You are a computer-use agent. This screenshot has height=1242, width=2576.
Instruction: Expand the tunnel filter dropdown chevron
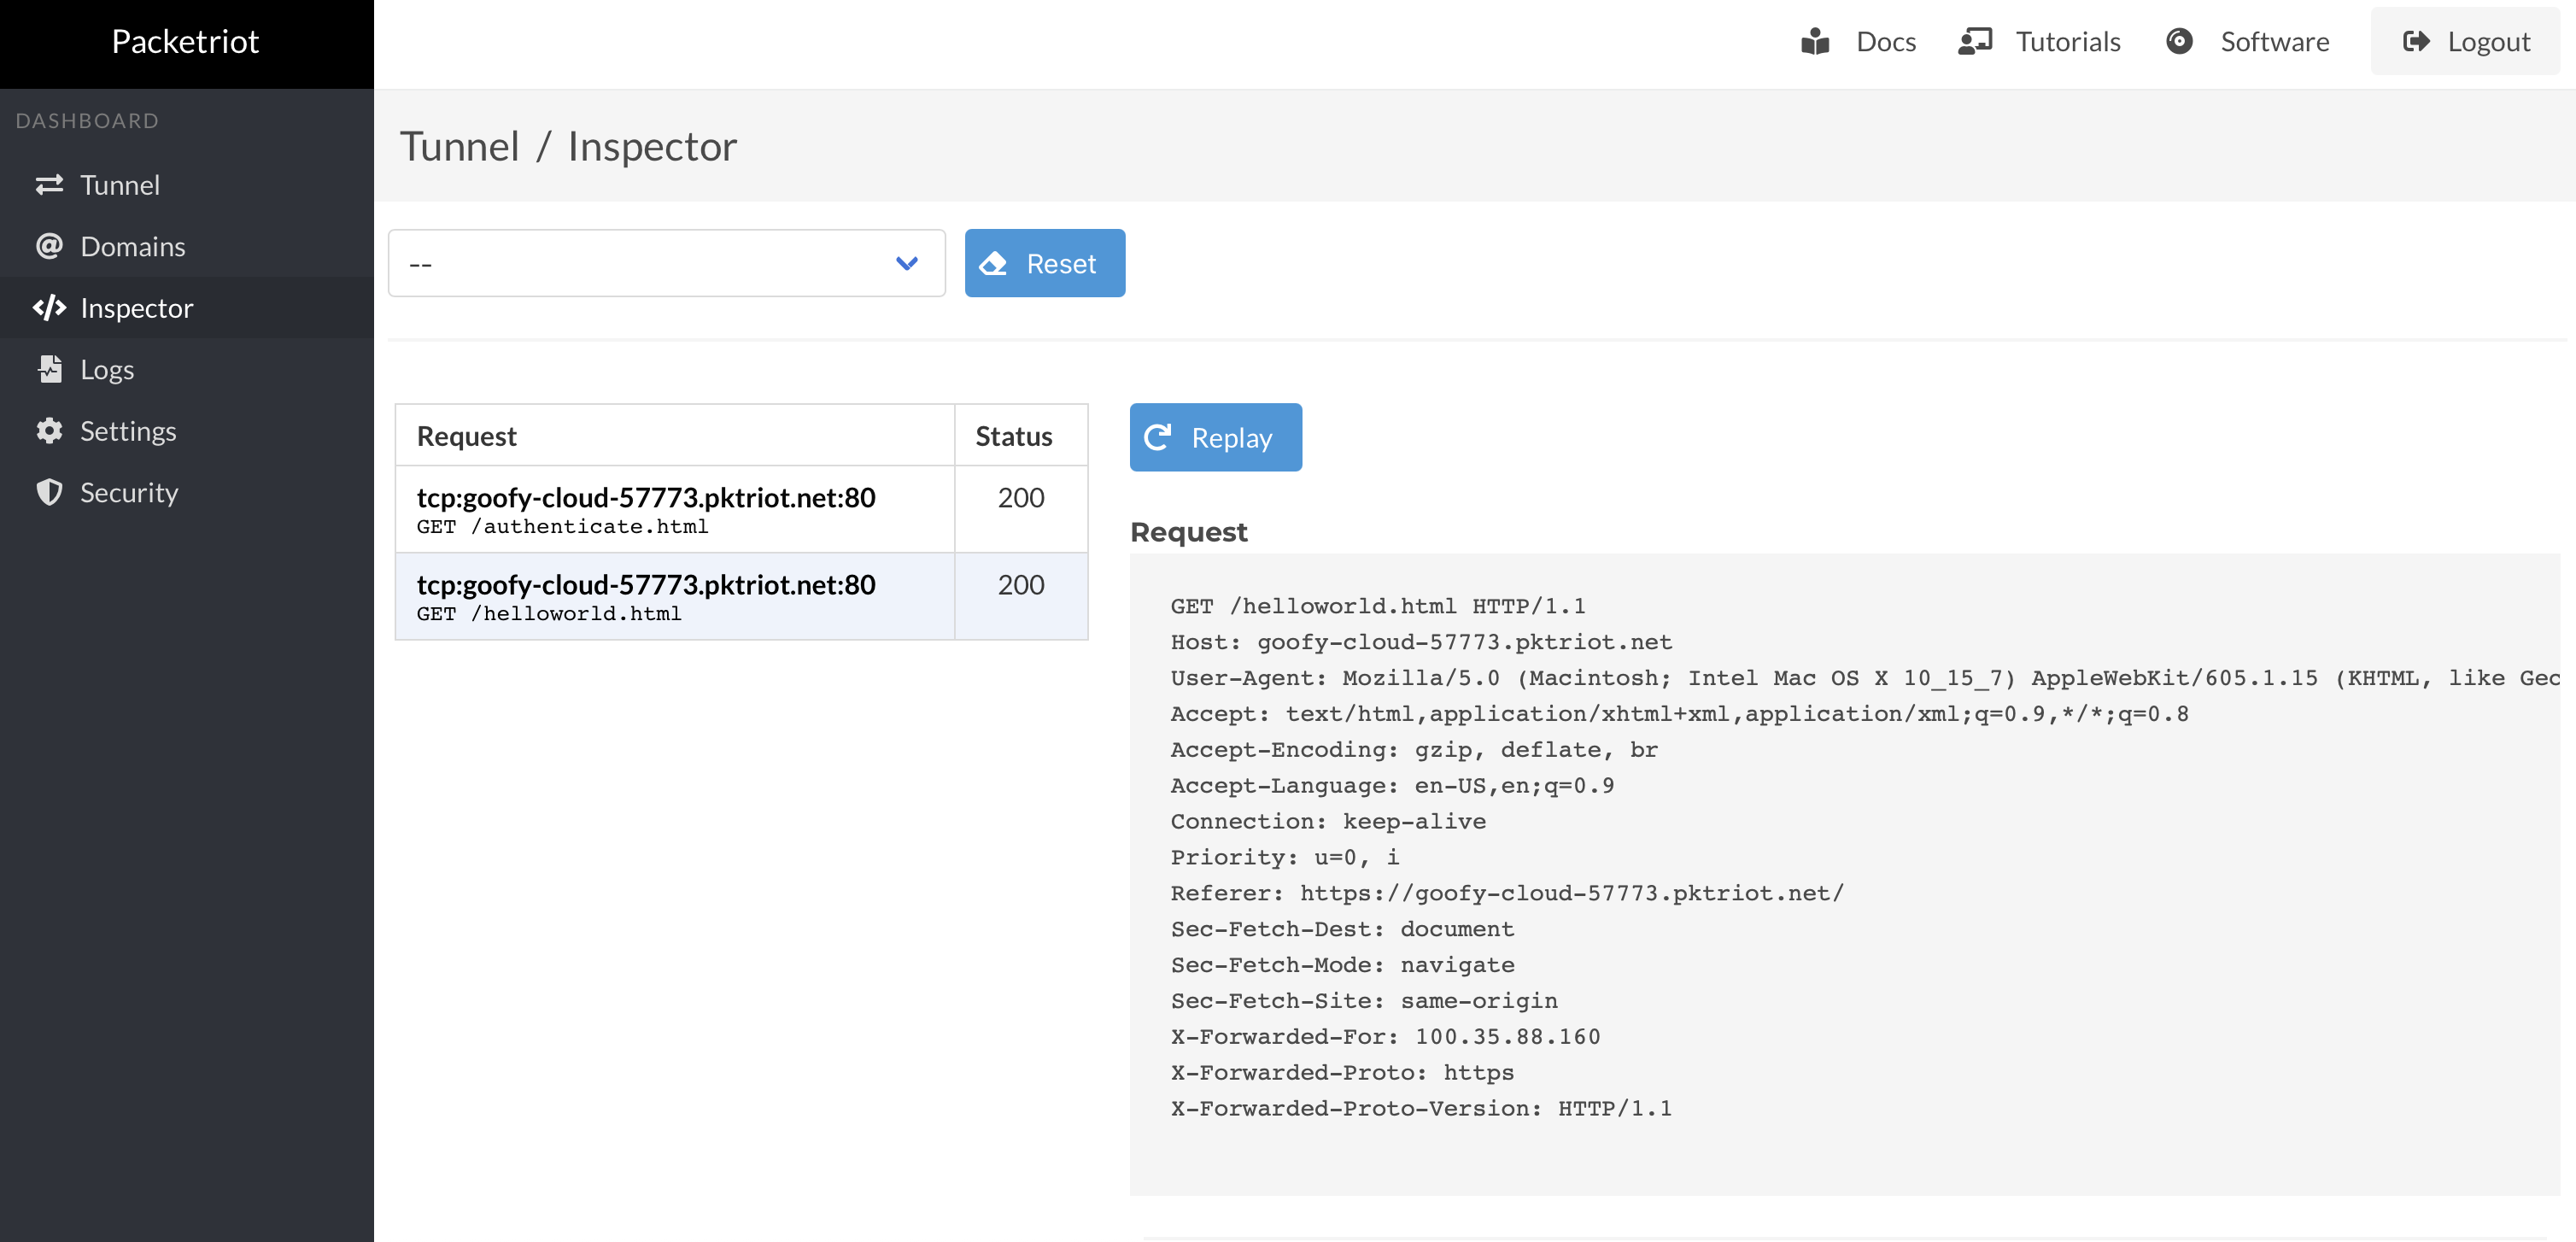[x=907, y=263]
